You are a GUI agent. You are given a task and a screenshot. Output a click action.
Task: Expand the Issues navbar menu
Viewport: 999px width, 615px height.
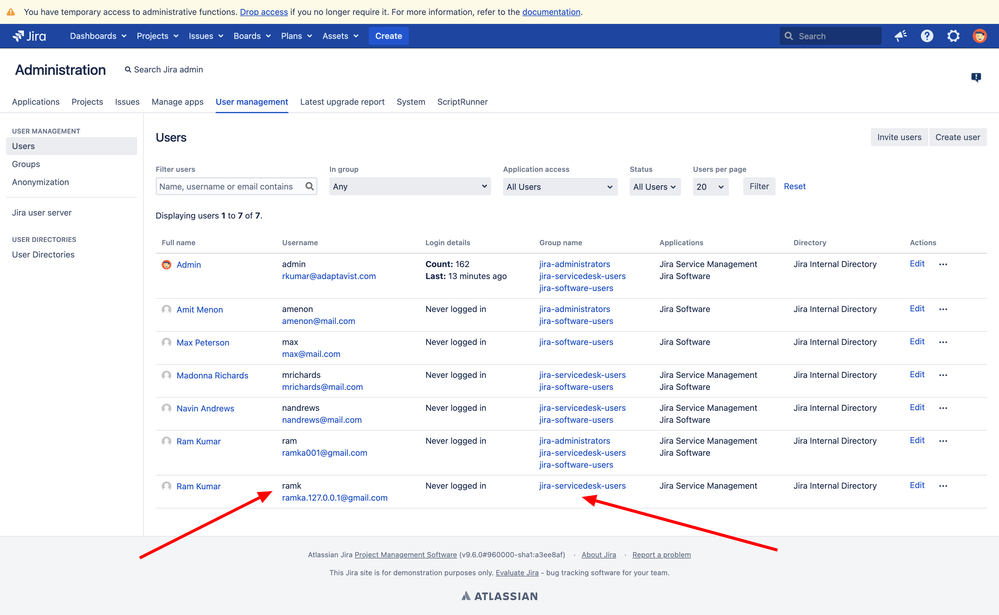[x=206, y=36]
